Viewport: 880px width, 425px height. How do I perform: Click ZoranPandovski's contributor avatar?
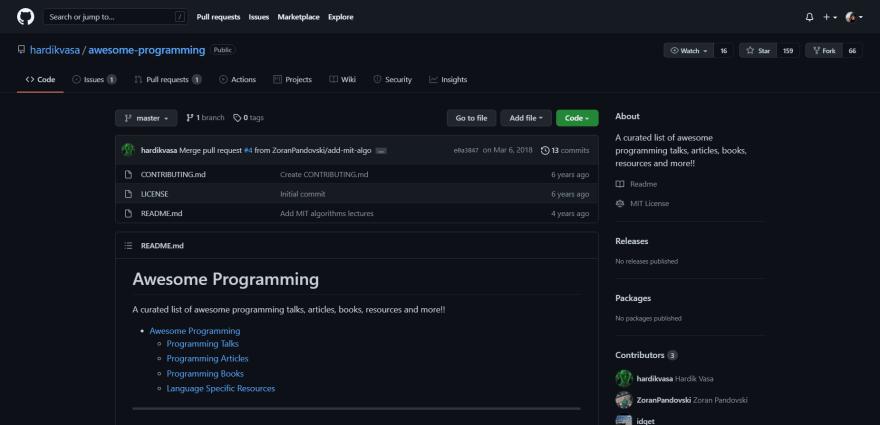624,400
